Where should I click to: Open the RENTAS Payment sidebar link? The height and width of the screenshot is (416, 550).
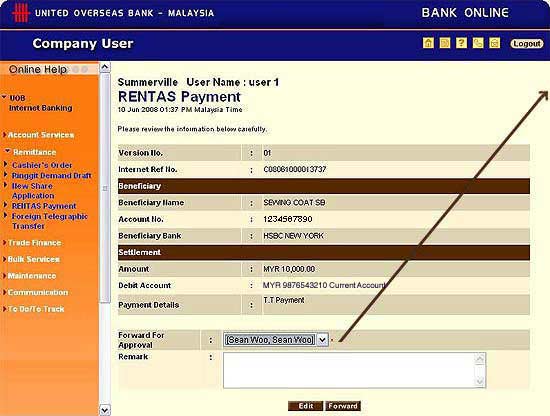(x=44, y=206)
